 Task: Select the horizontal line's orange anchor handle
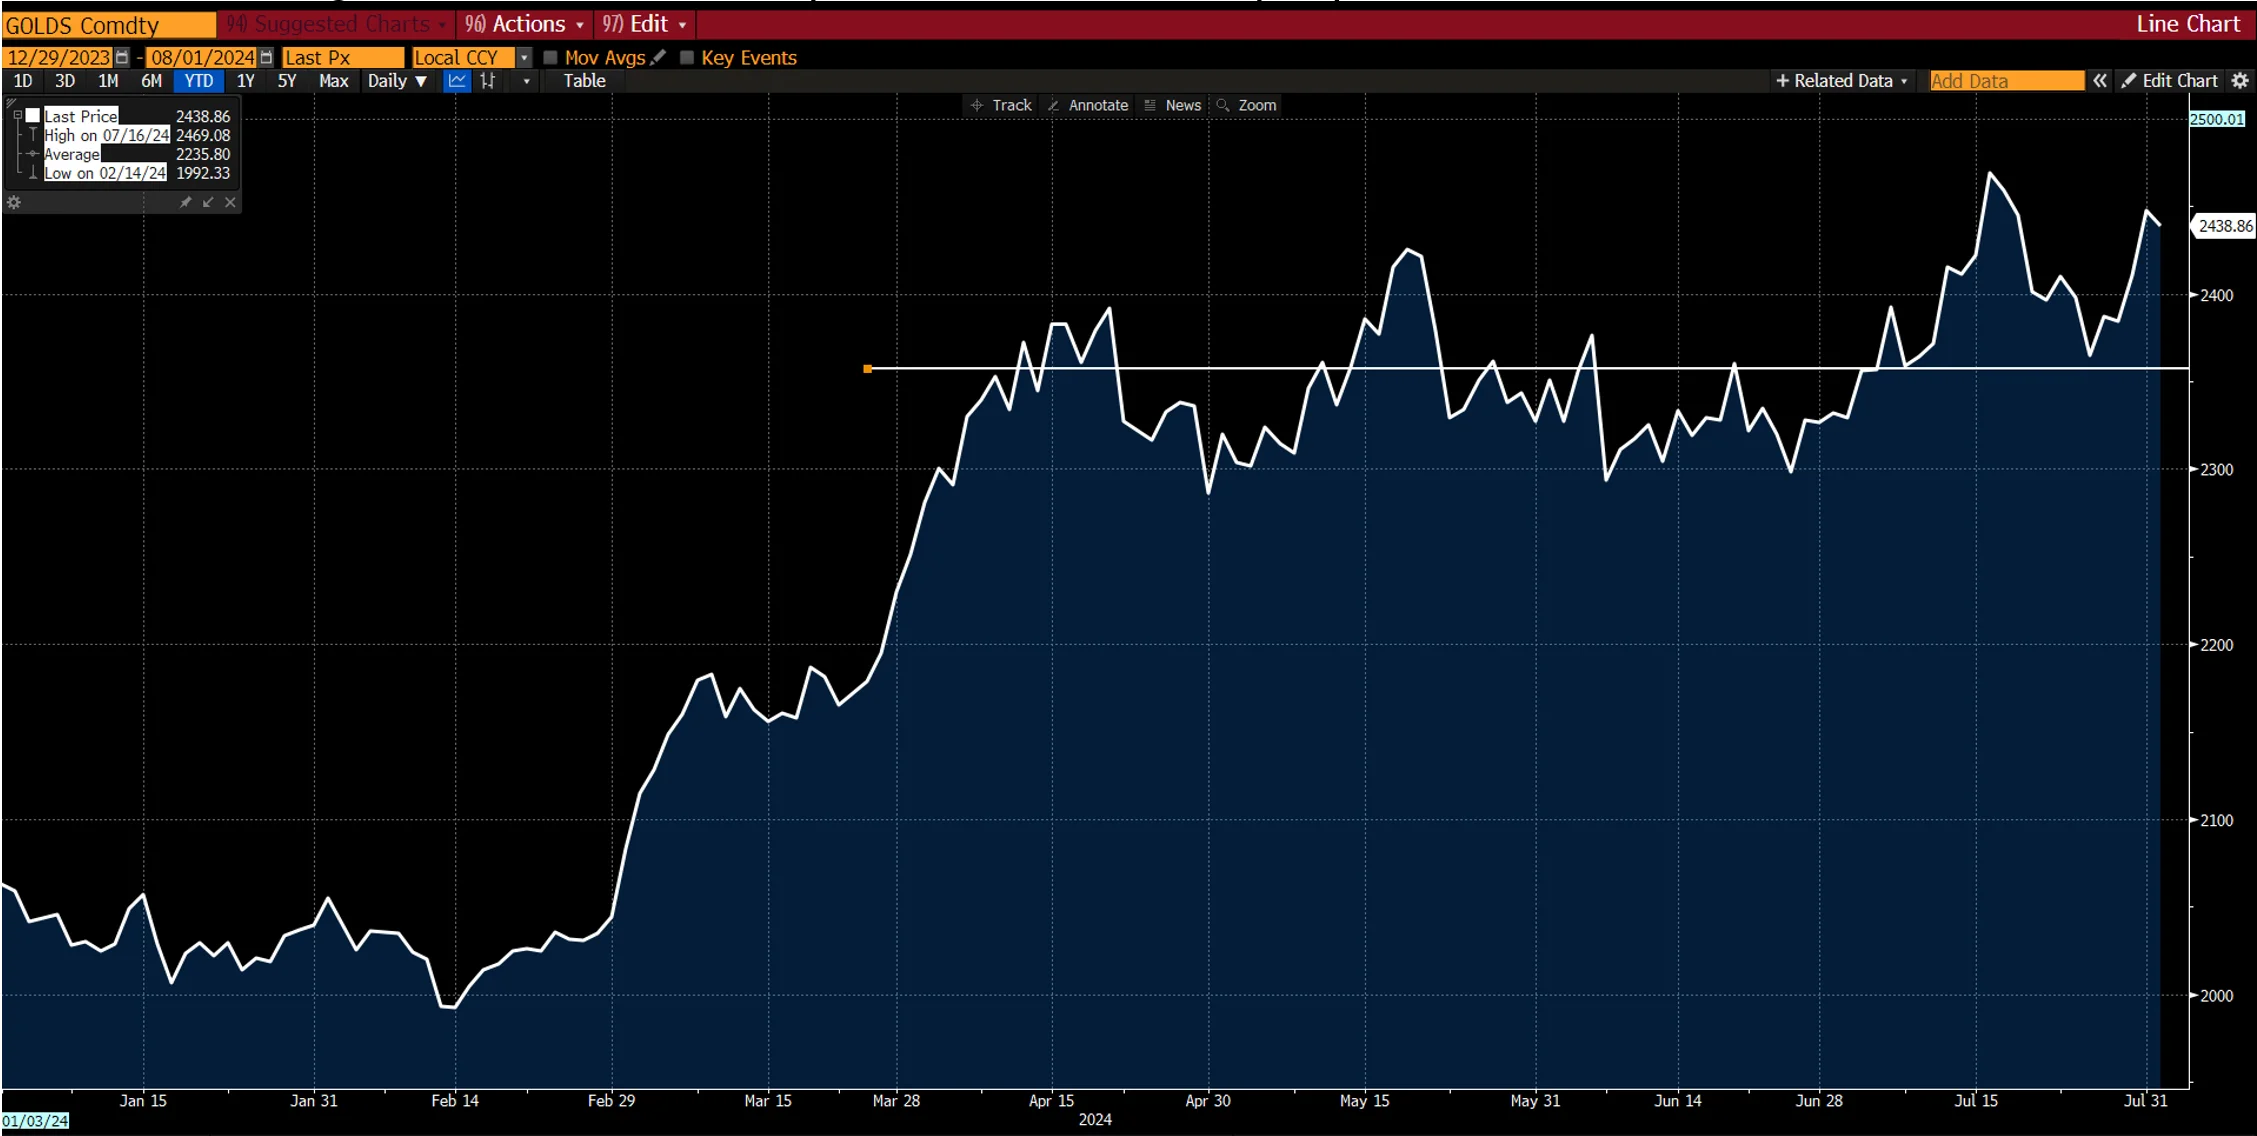point(867,369)
